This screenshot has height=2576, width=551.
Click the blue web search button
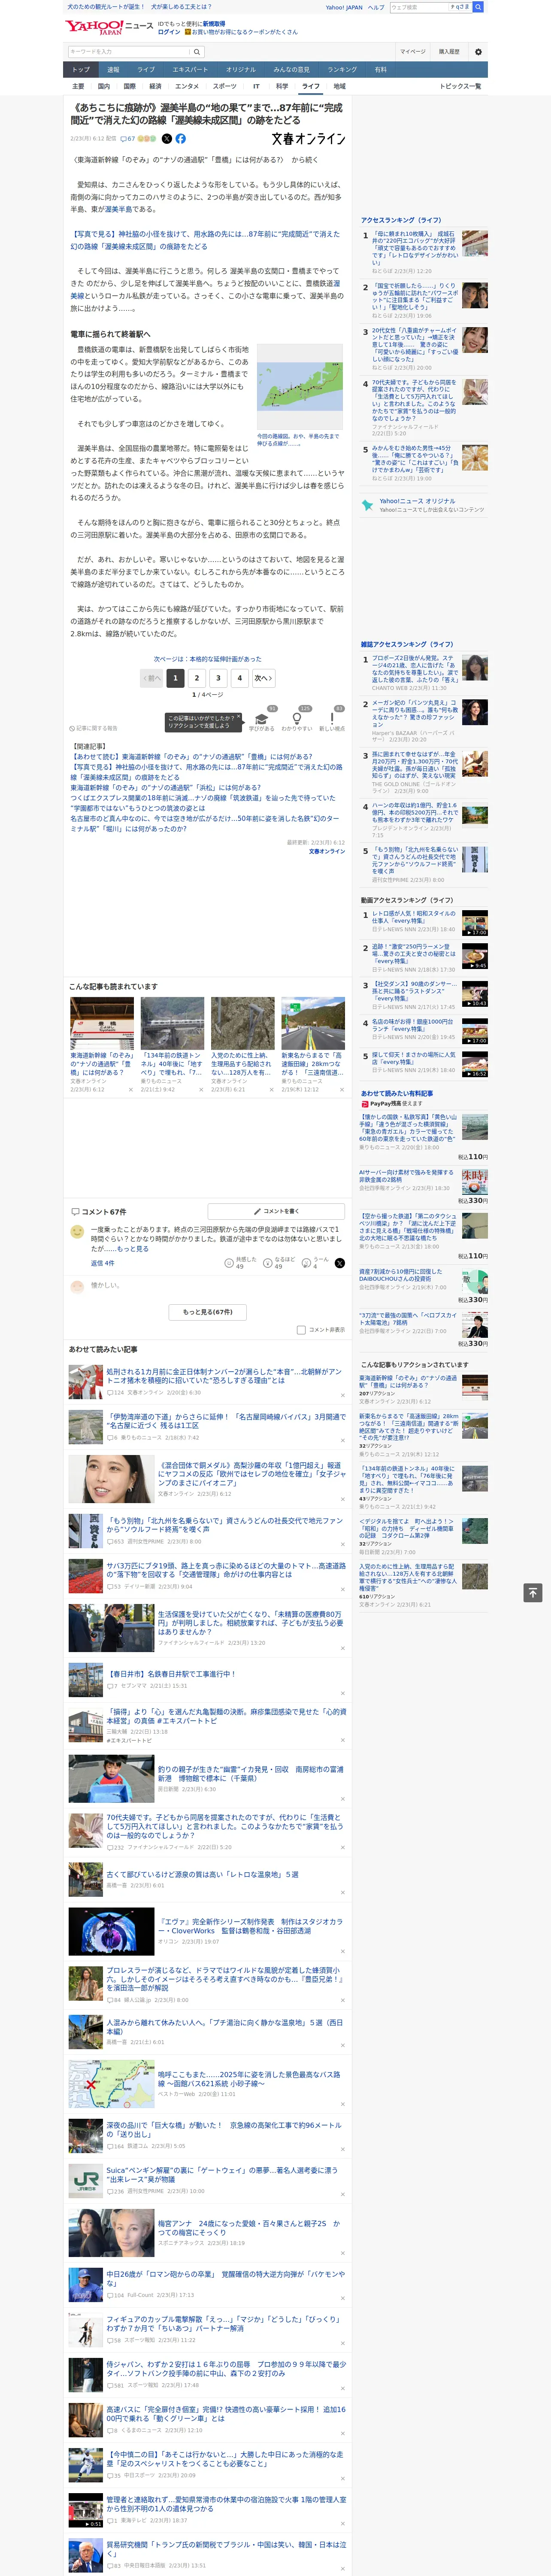[478, 7]
